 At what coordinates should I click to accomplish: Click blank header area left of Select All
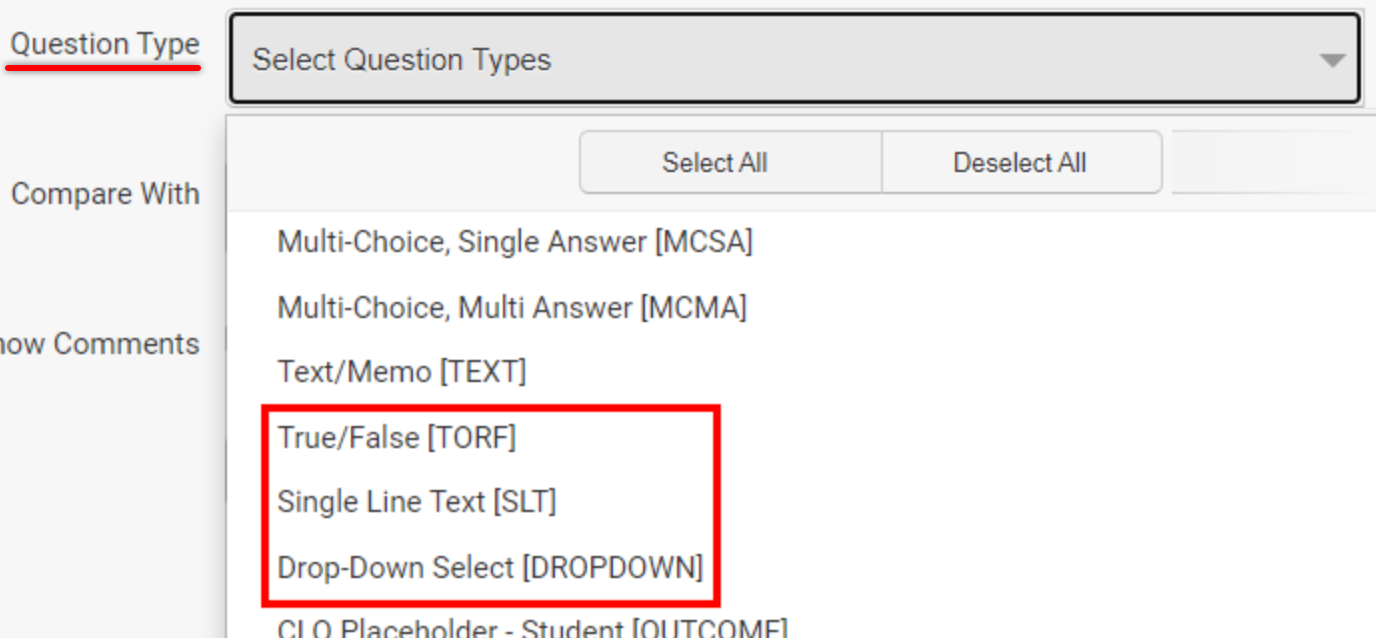[x=400, y=162]
